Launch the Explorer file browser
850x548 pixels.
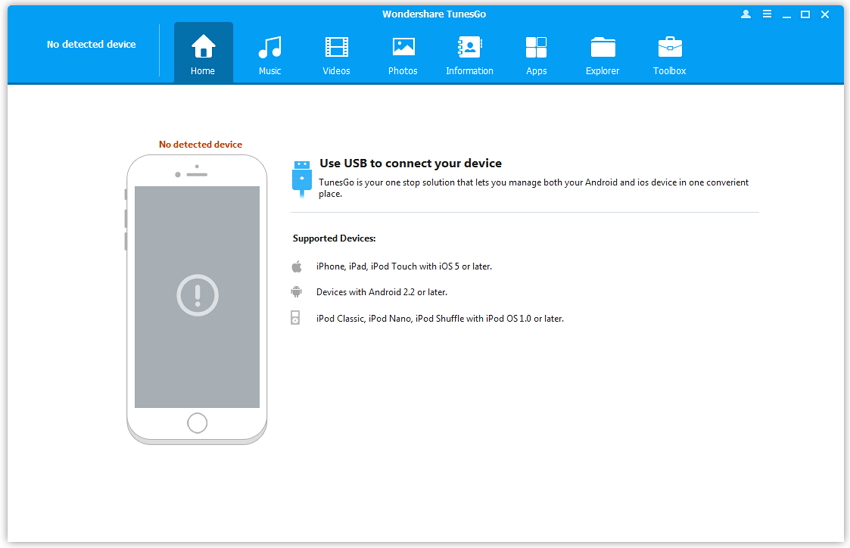coord(603,54)
